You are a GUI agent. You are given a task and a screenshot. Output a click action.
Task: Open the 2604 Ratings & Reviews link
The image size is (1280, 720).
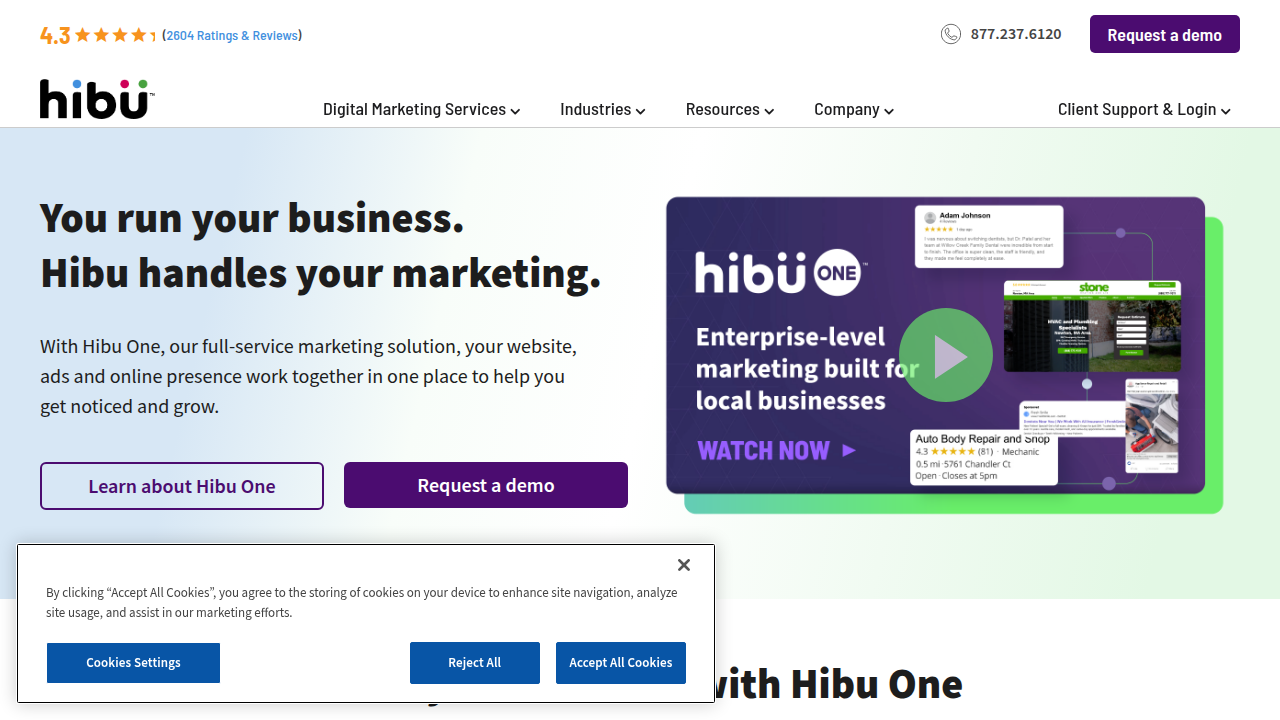tap(232, 35)
